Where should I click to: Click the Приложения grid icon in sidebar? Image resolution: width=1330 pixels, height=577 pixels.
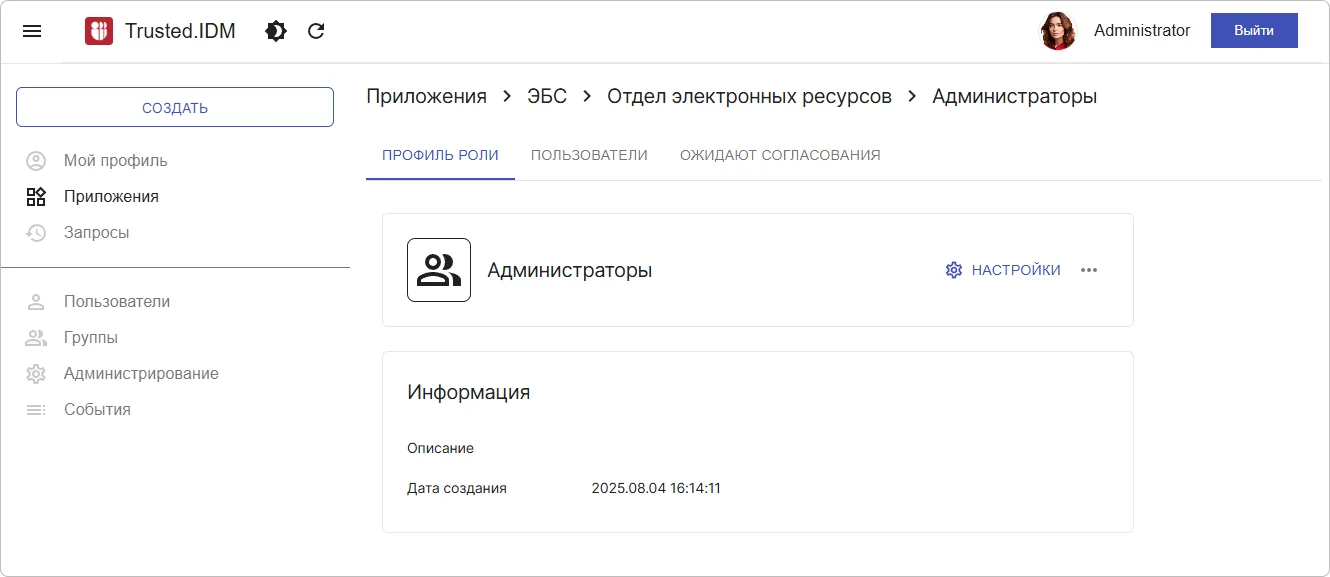[x=36, y=196]
